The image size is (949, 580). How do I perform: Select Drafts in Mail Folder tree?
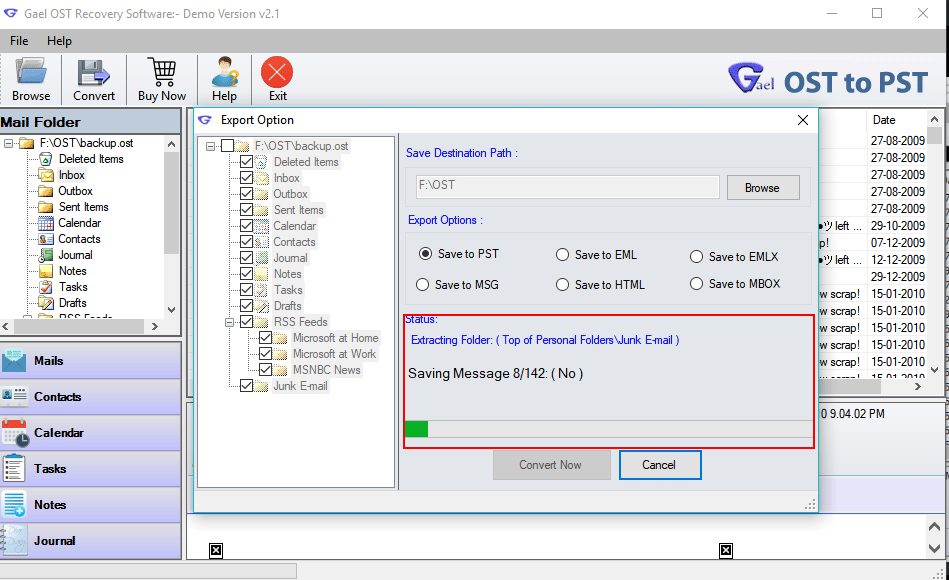(73, 303)
